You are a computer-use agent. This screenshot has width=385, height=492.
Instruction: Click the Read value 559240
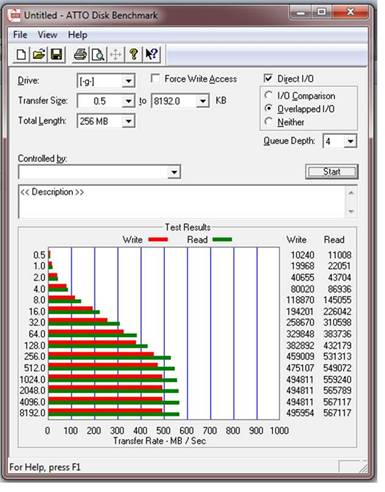pos(337,379)
